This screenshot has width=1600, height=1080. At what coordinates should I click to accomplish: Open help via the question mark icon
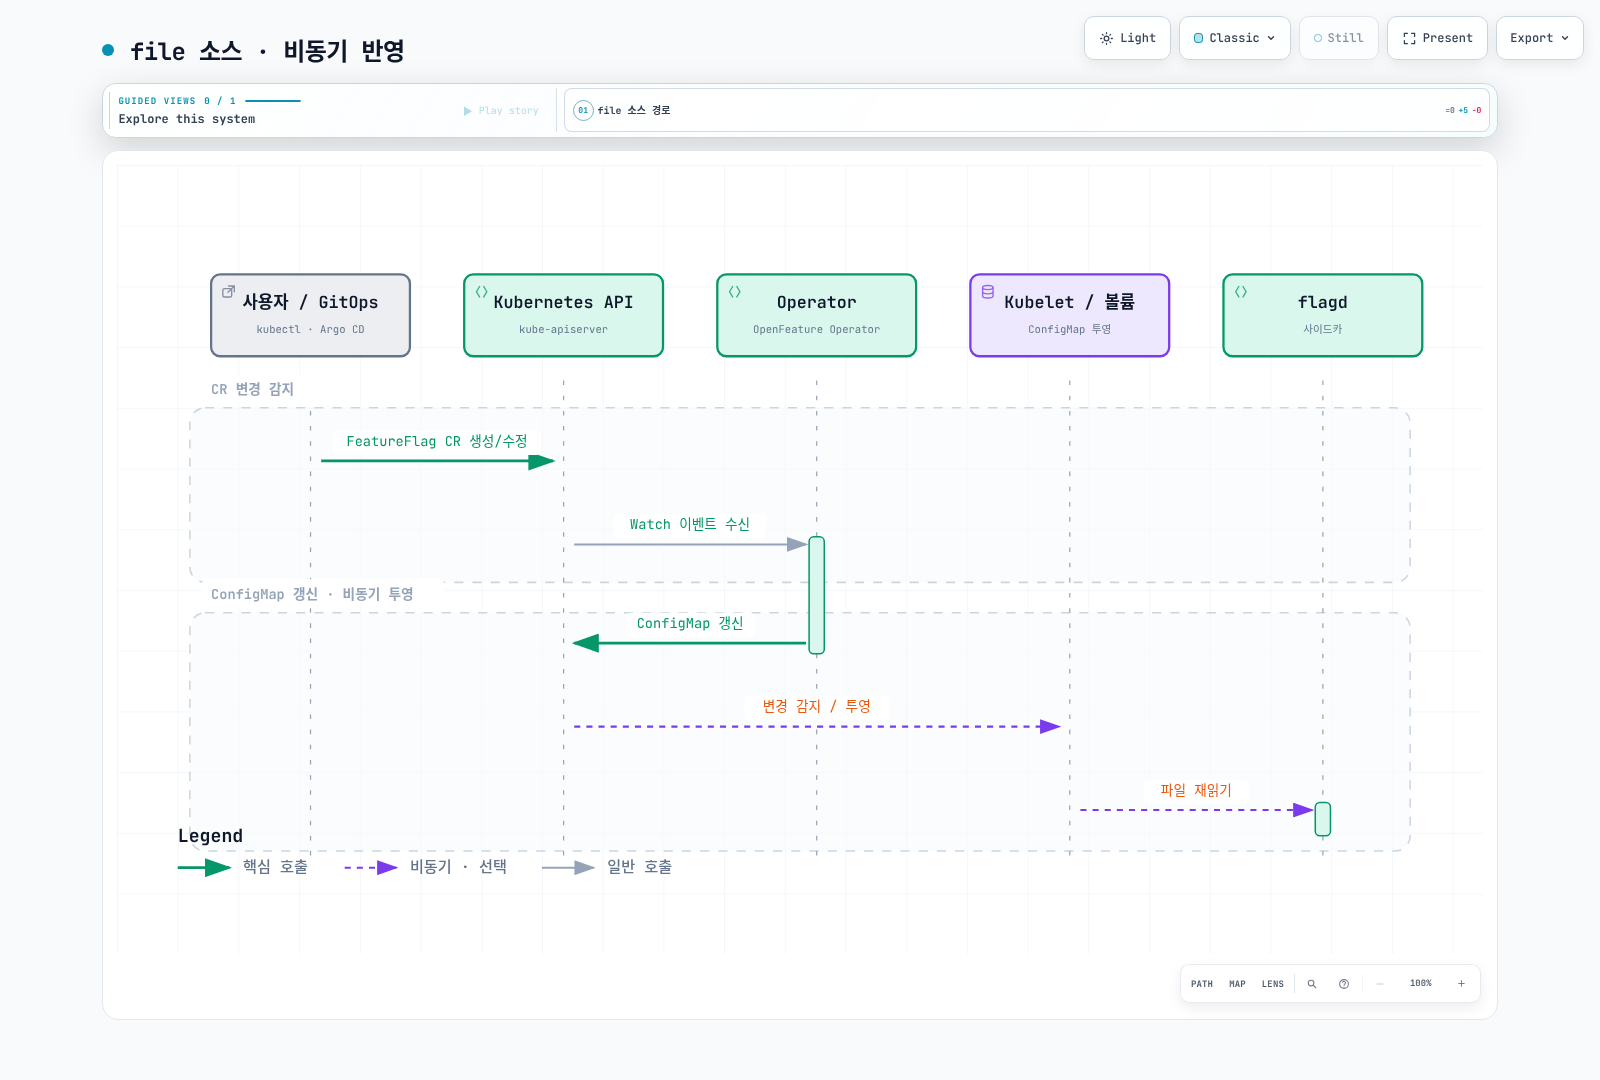[1344, 984]
